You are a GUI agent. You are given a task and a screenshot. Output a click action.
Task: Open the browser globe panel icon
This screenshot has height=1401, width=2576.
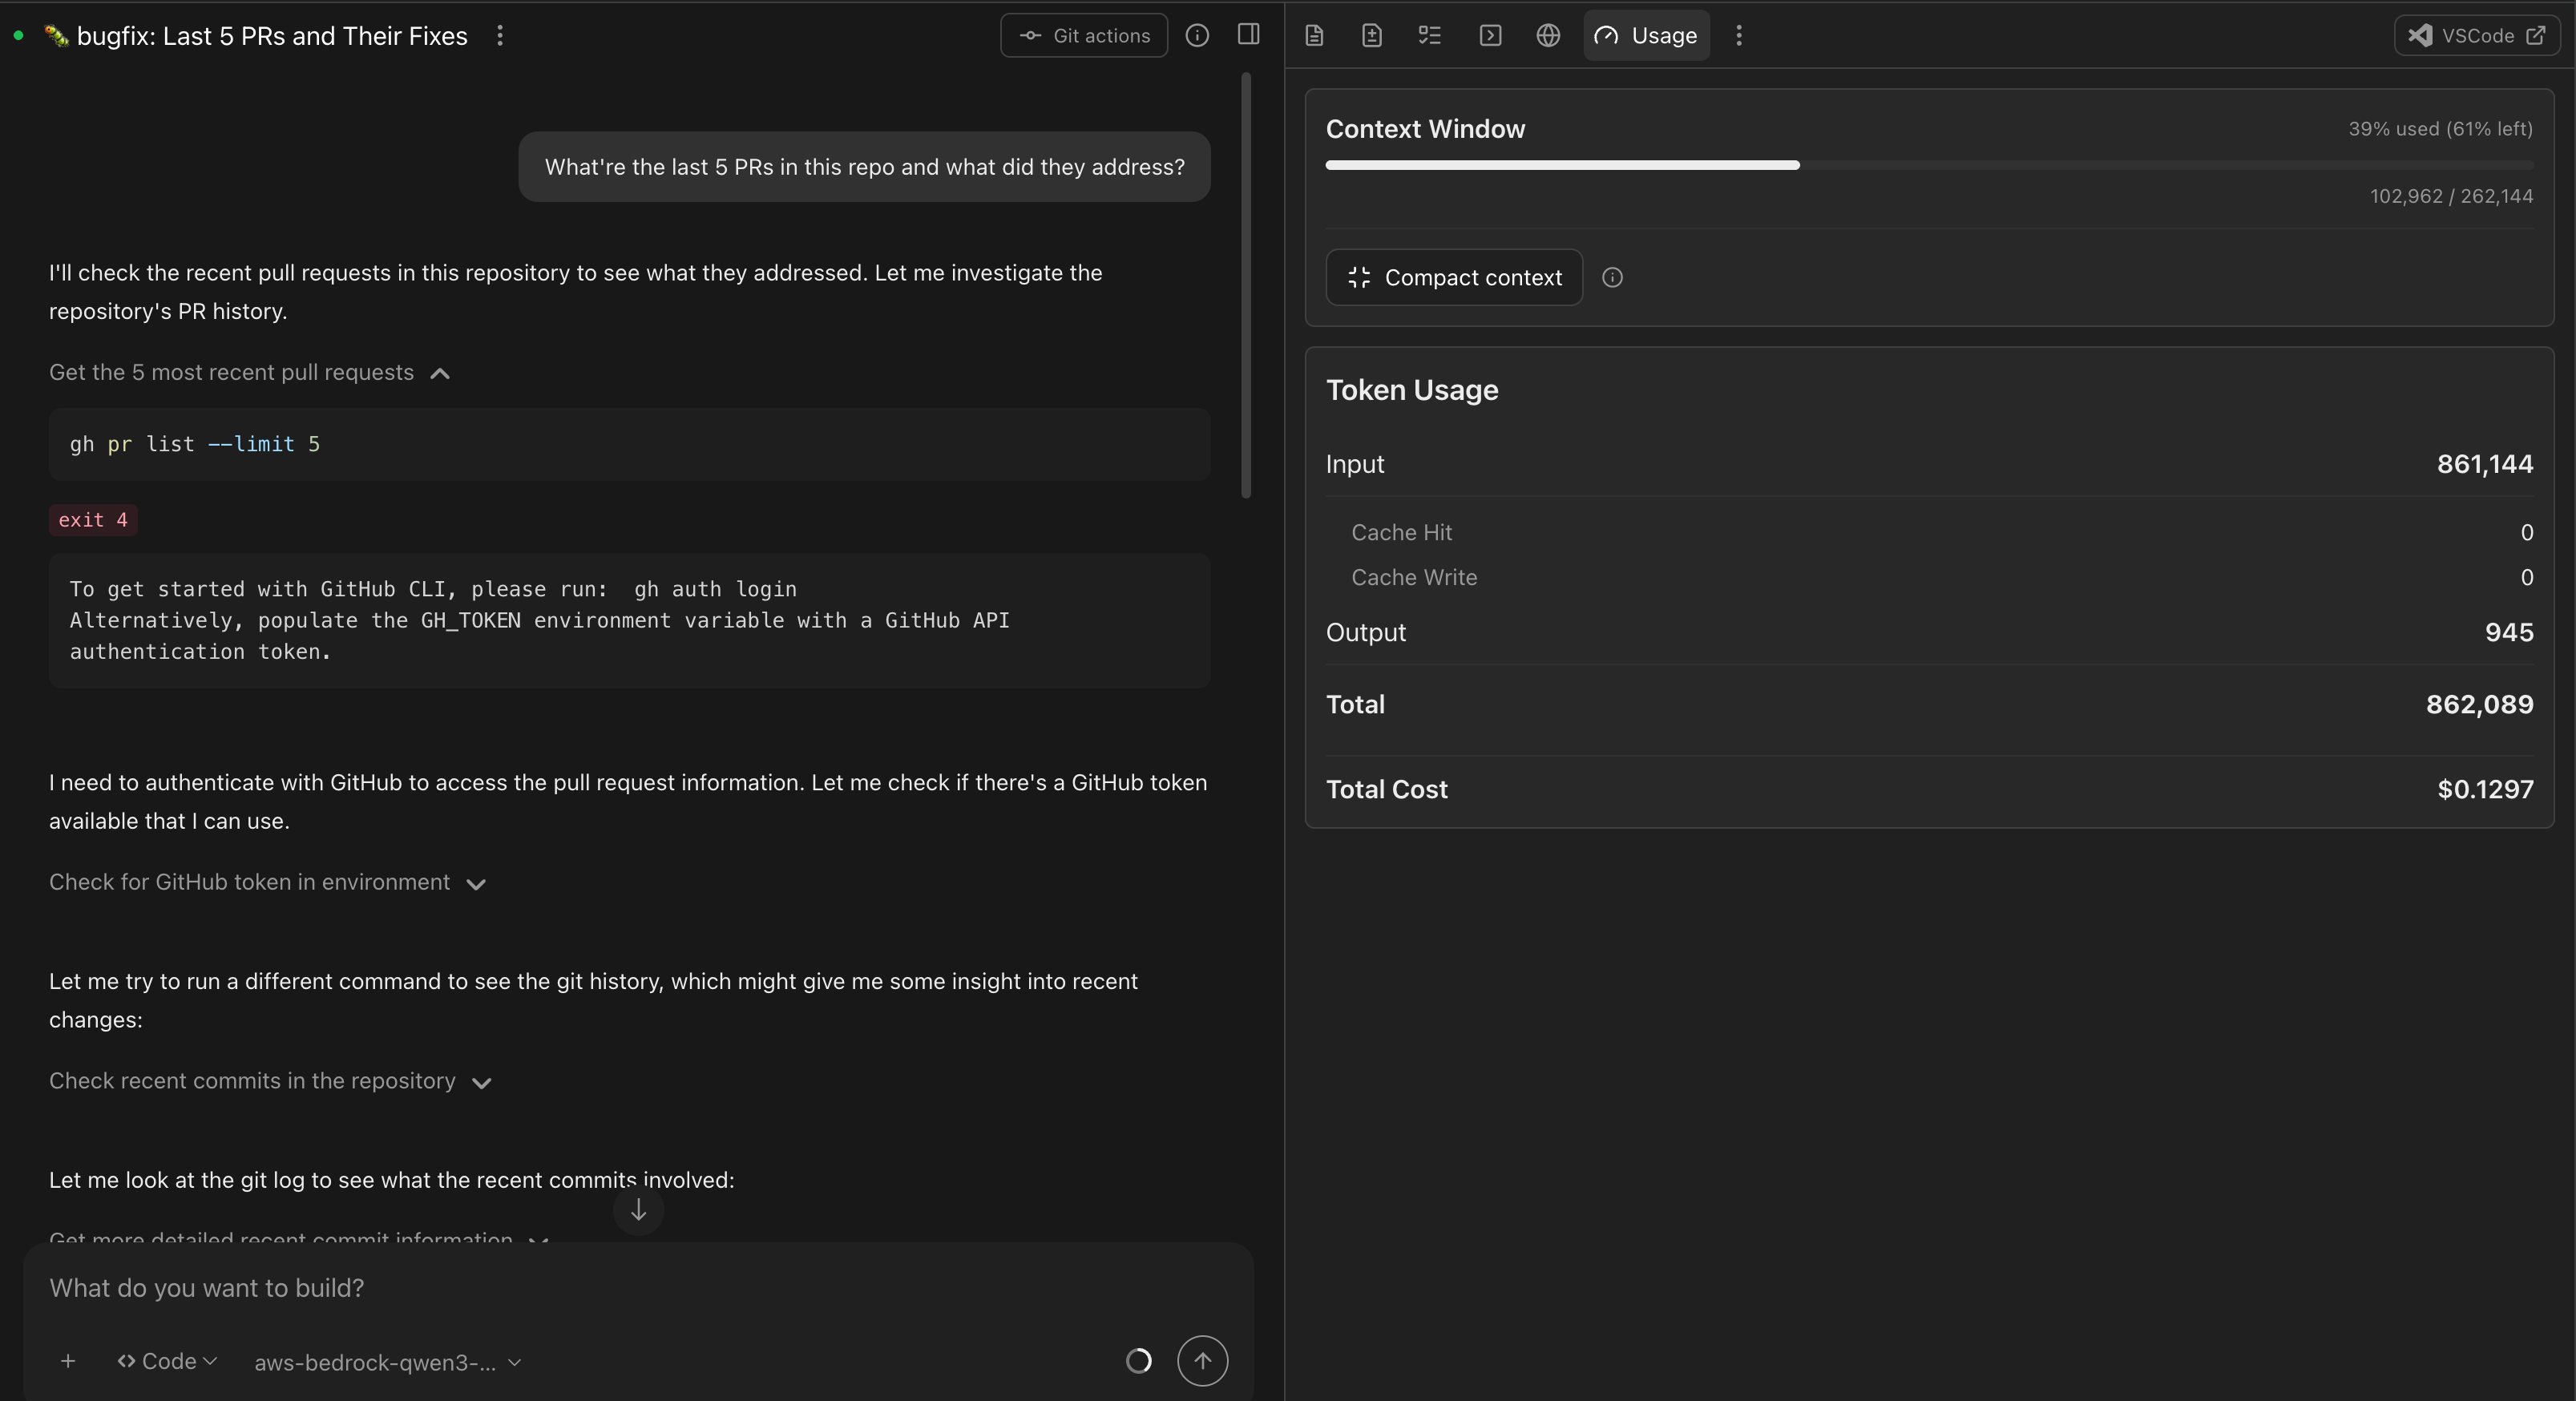pos(1548,36)
